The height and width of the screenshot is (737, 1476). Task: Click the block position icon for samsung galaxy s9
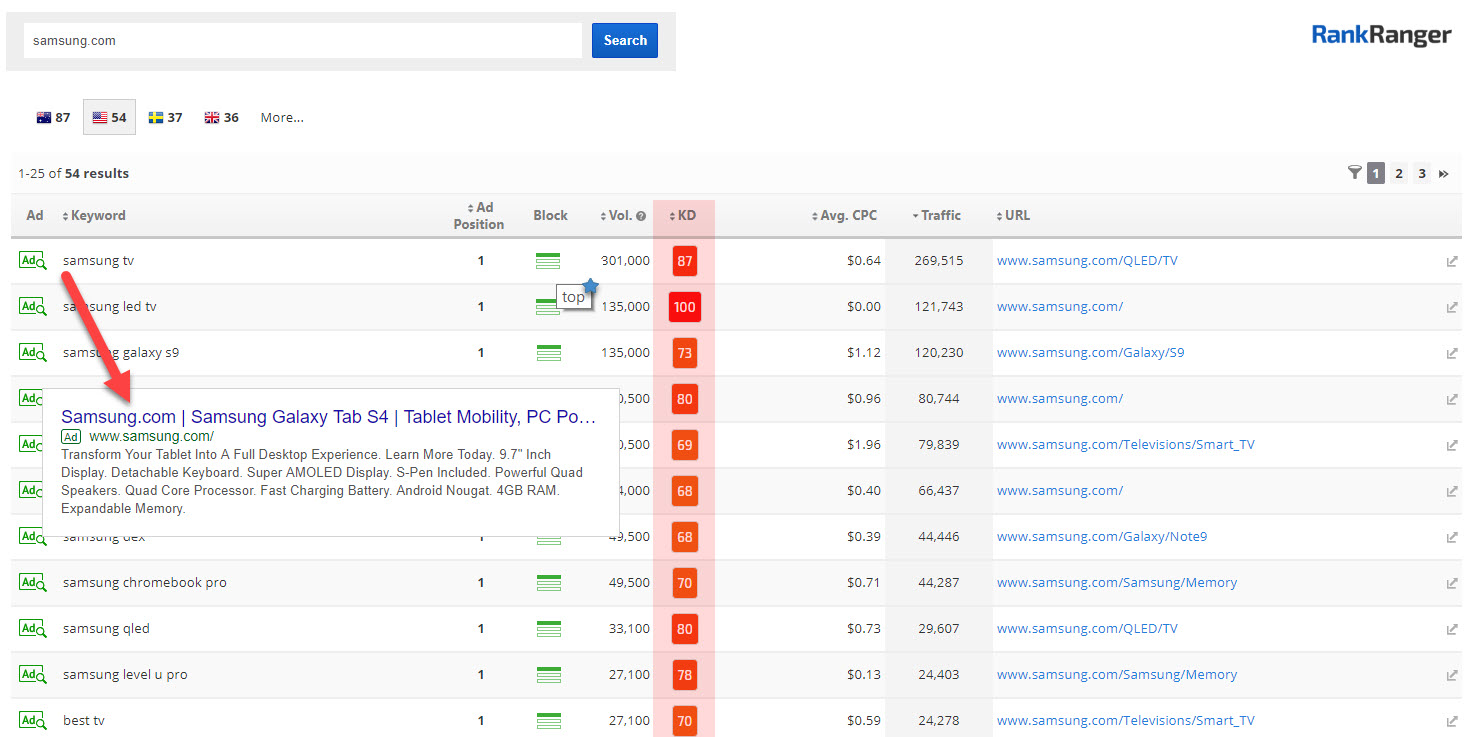(548, 353)
